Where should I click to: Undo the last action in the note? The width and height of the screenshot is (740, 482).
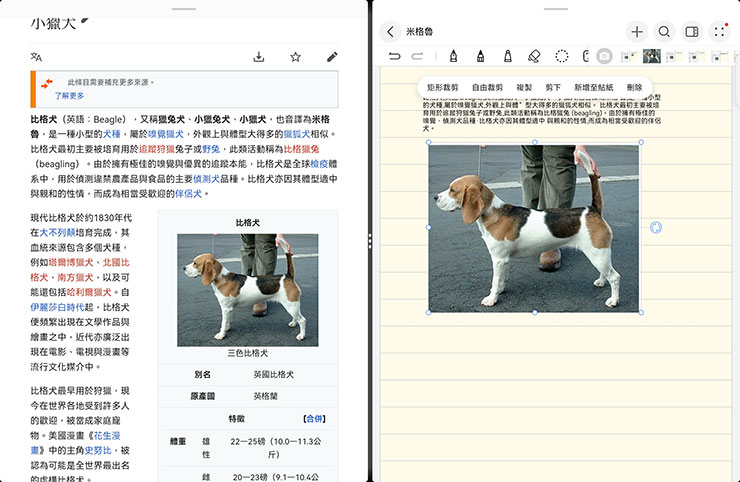tap(395, 56)
